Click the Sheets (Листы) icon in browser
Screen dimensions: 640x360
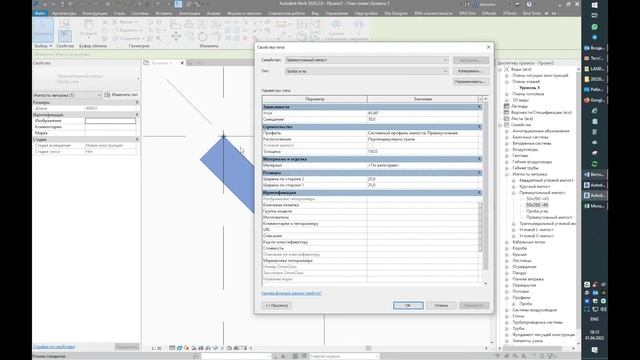click(507, 118)
